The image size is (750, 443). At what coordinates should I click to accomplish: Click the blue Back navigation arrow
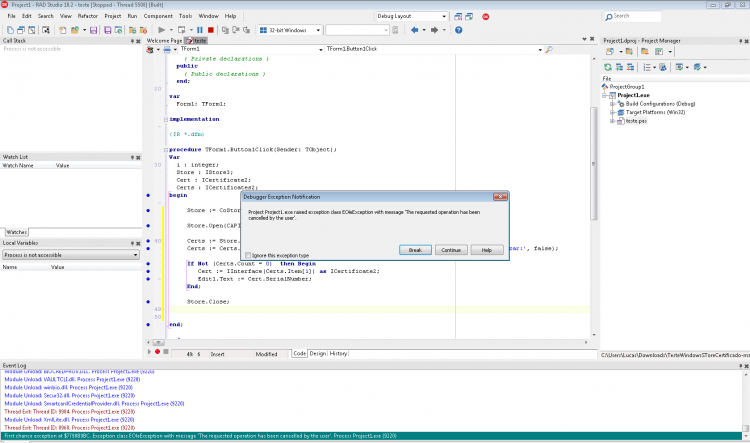[x=415, y=30]
